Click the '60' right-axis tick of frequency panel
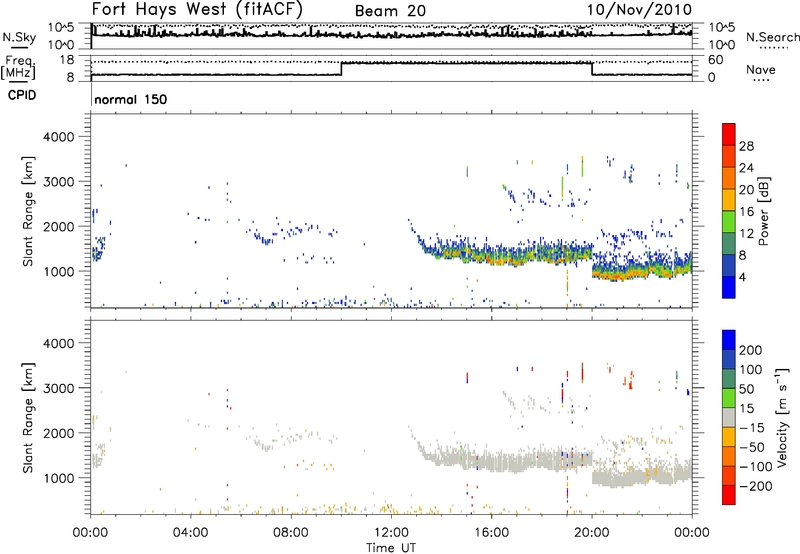 coord(715,60)
